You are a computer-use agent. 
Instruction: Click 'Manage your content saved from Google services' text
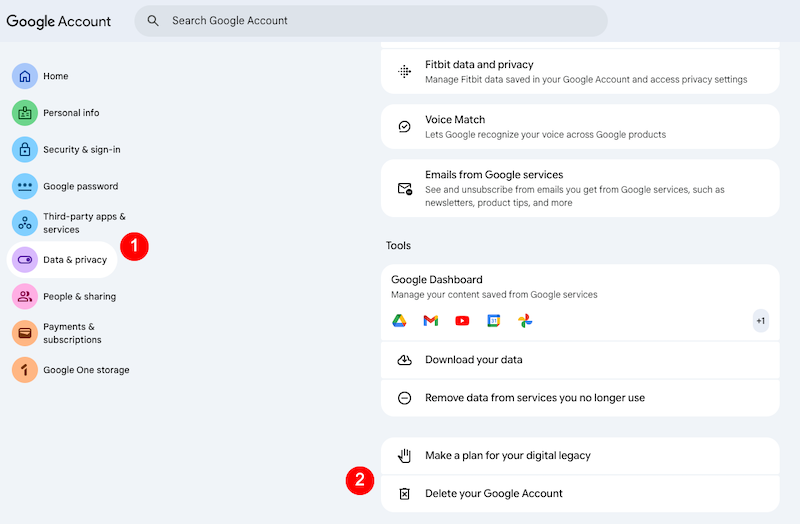point(494,295)
